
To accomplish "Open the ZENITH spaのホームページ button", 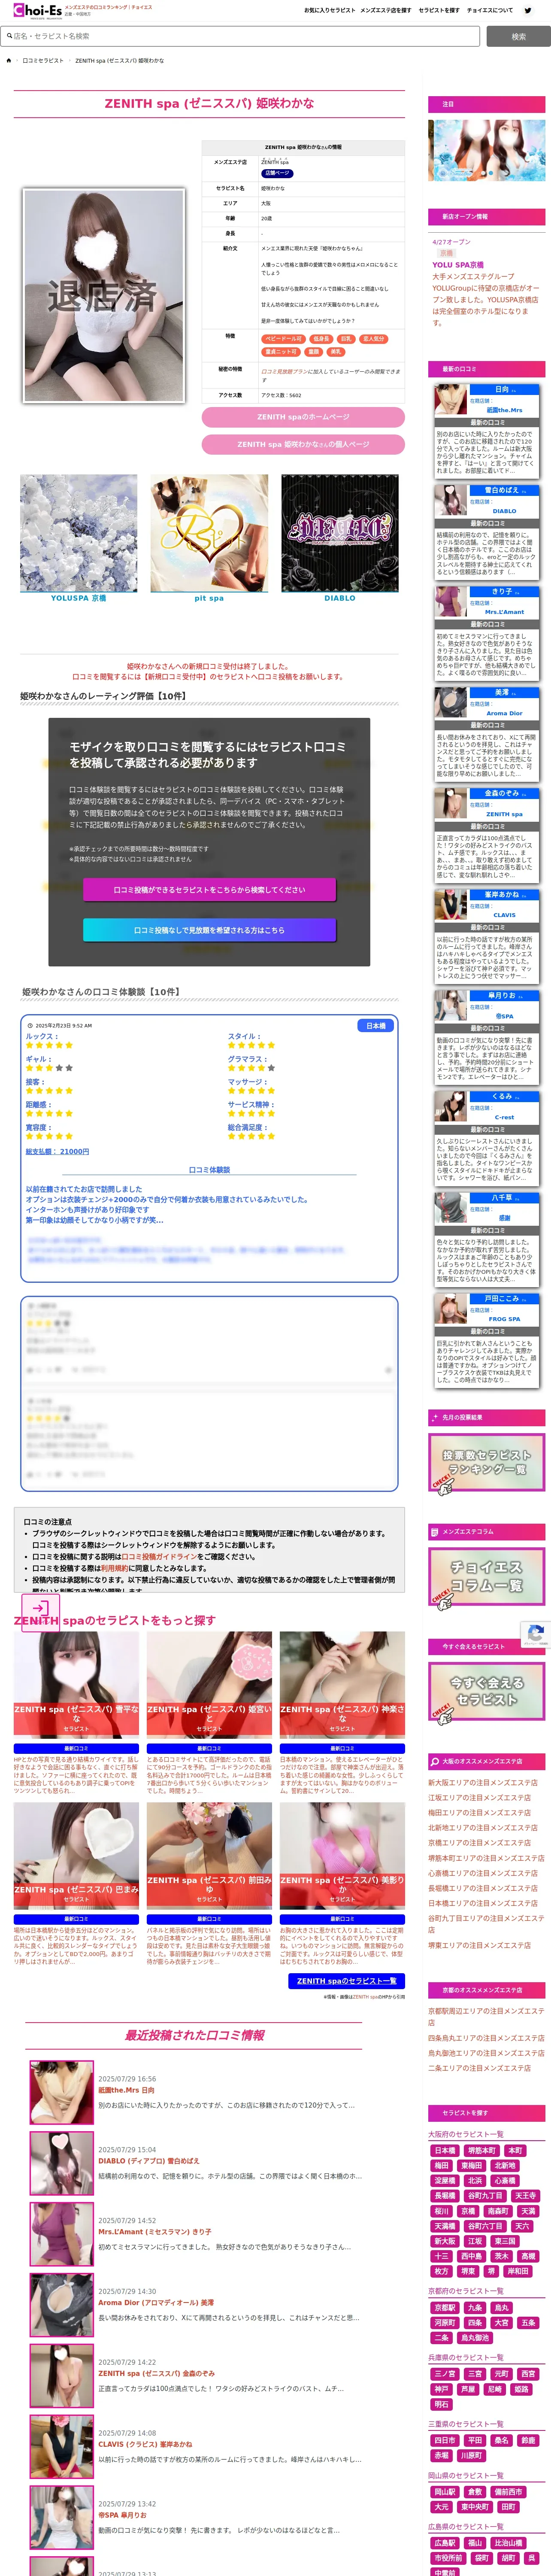I will (303, 417).
